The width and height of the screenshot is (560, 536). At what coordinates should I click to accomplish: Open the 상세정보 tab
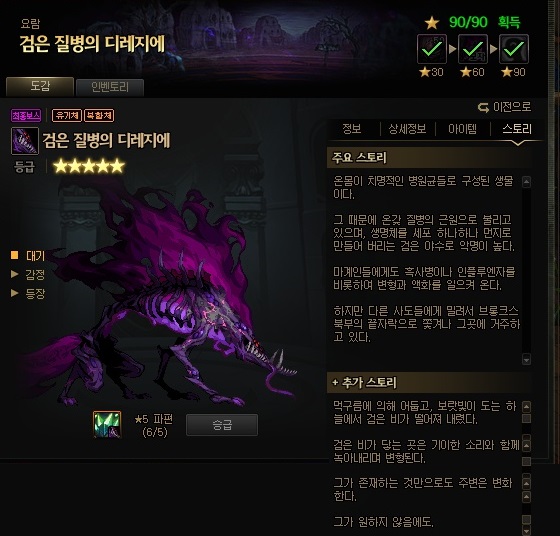coord(407,129)
